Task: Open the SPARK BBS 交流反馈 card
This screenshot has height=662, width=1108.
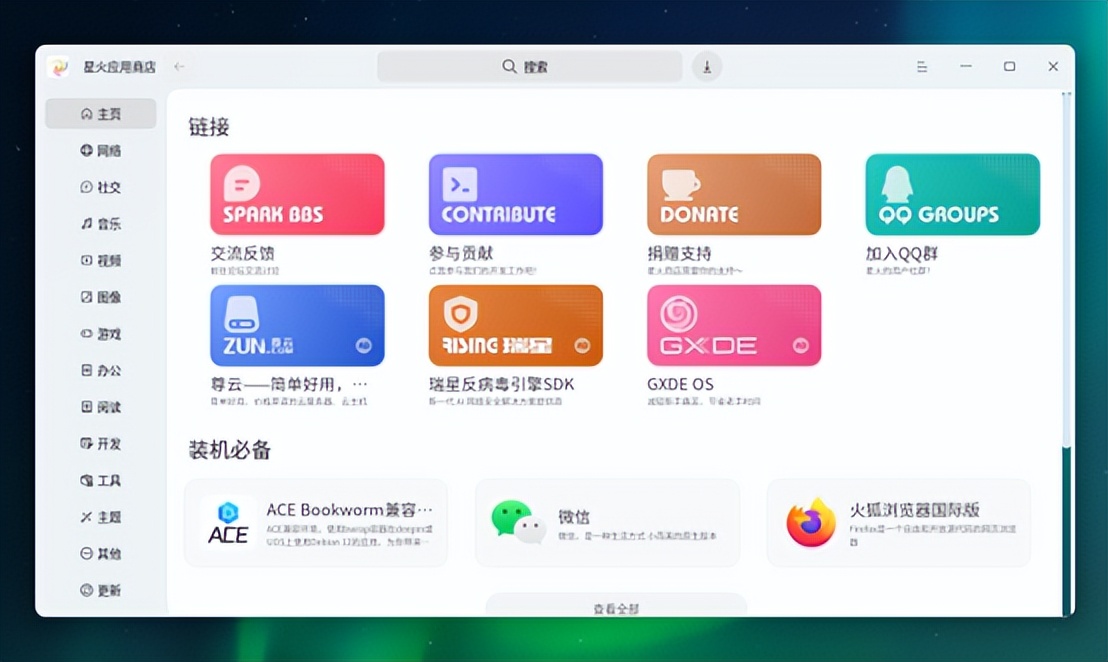Action: coord(297,193)
